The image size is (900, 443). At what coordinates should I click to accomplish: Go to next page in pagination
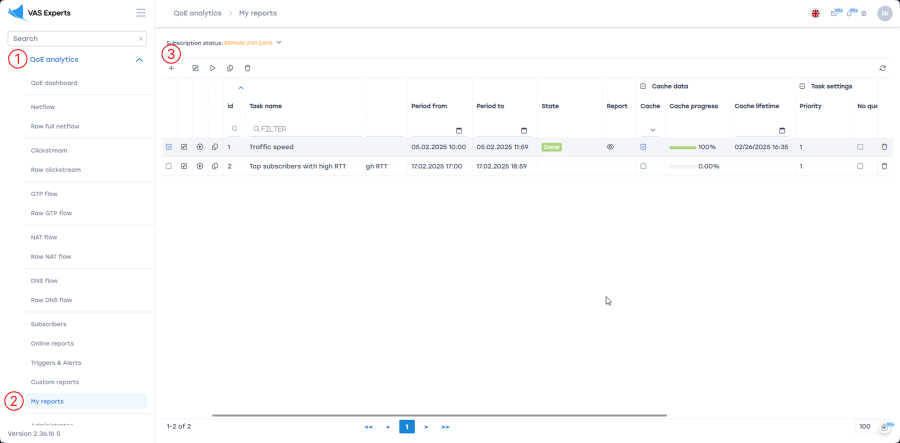(426, 426)
